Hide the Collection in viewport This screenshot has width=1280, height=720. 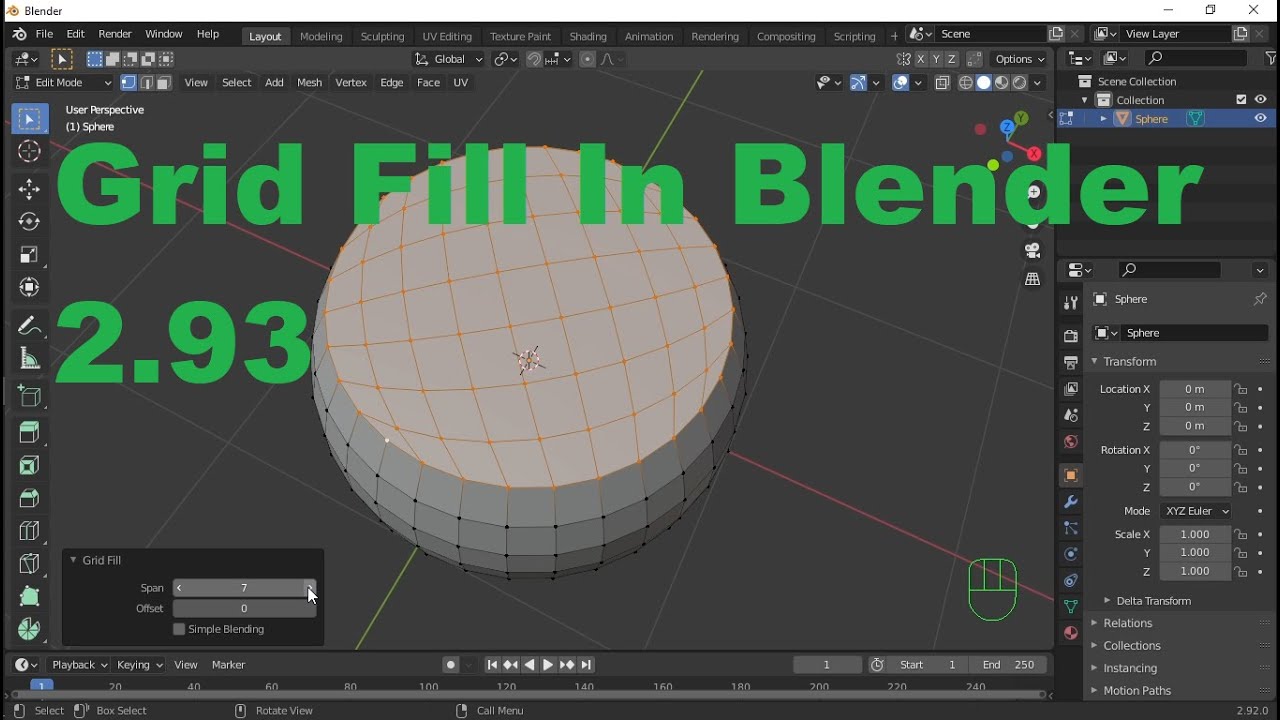[x=1260, y=100]
